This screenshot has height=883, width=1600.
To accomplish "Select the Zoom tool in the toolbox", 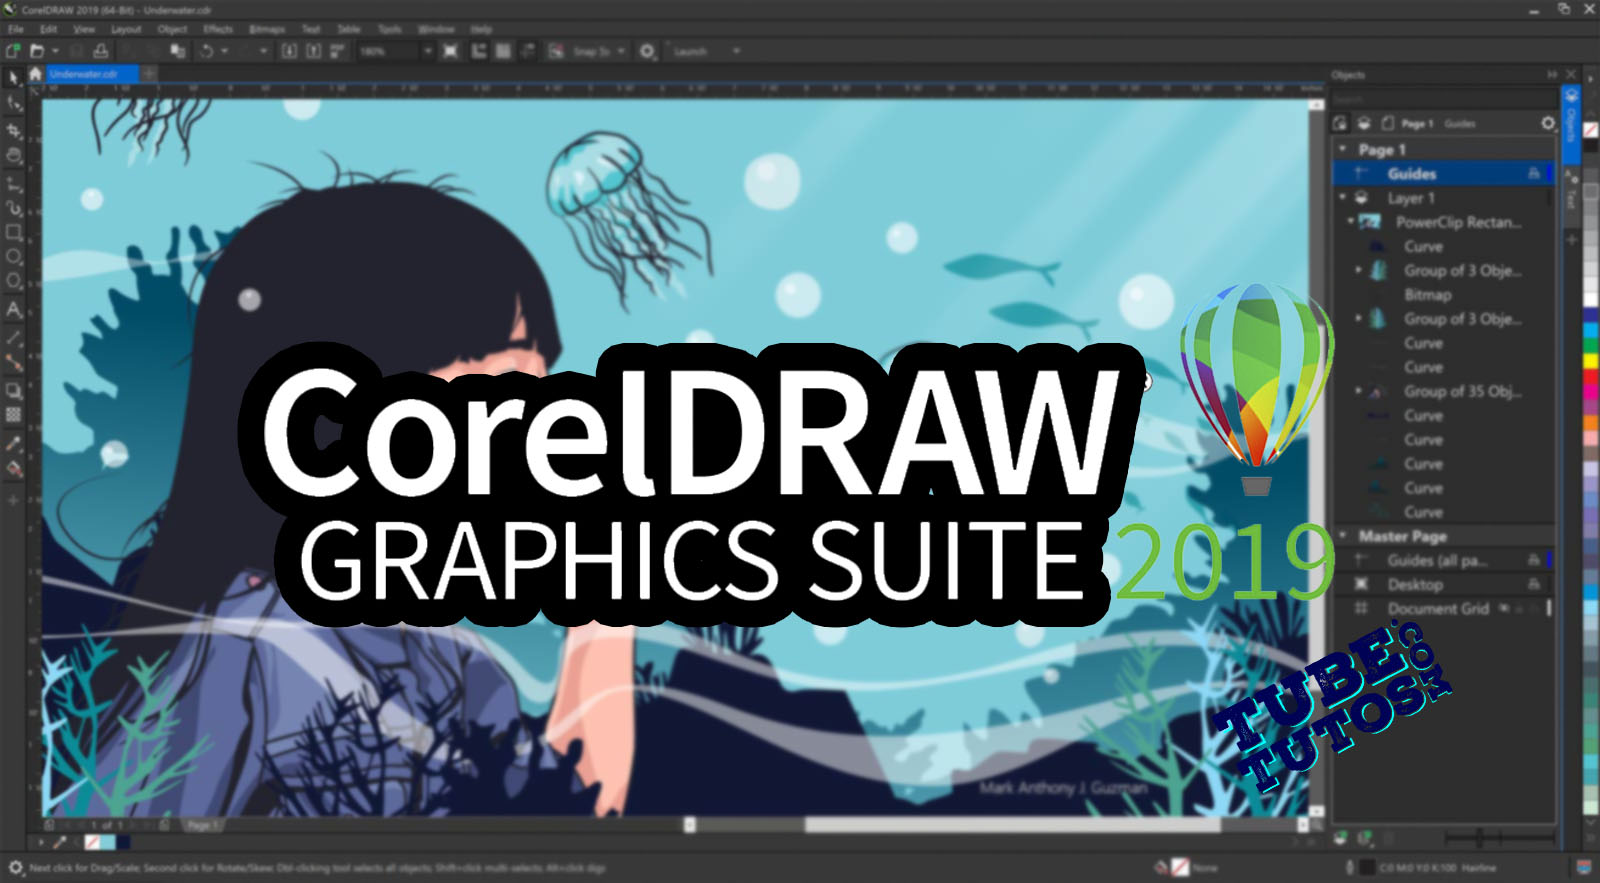I will (x=13, y=156).
